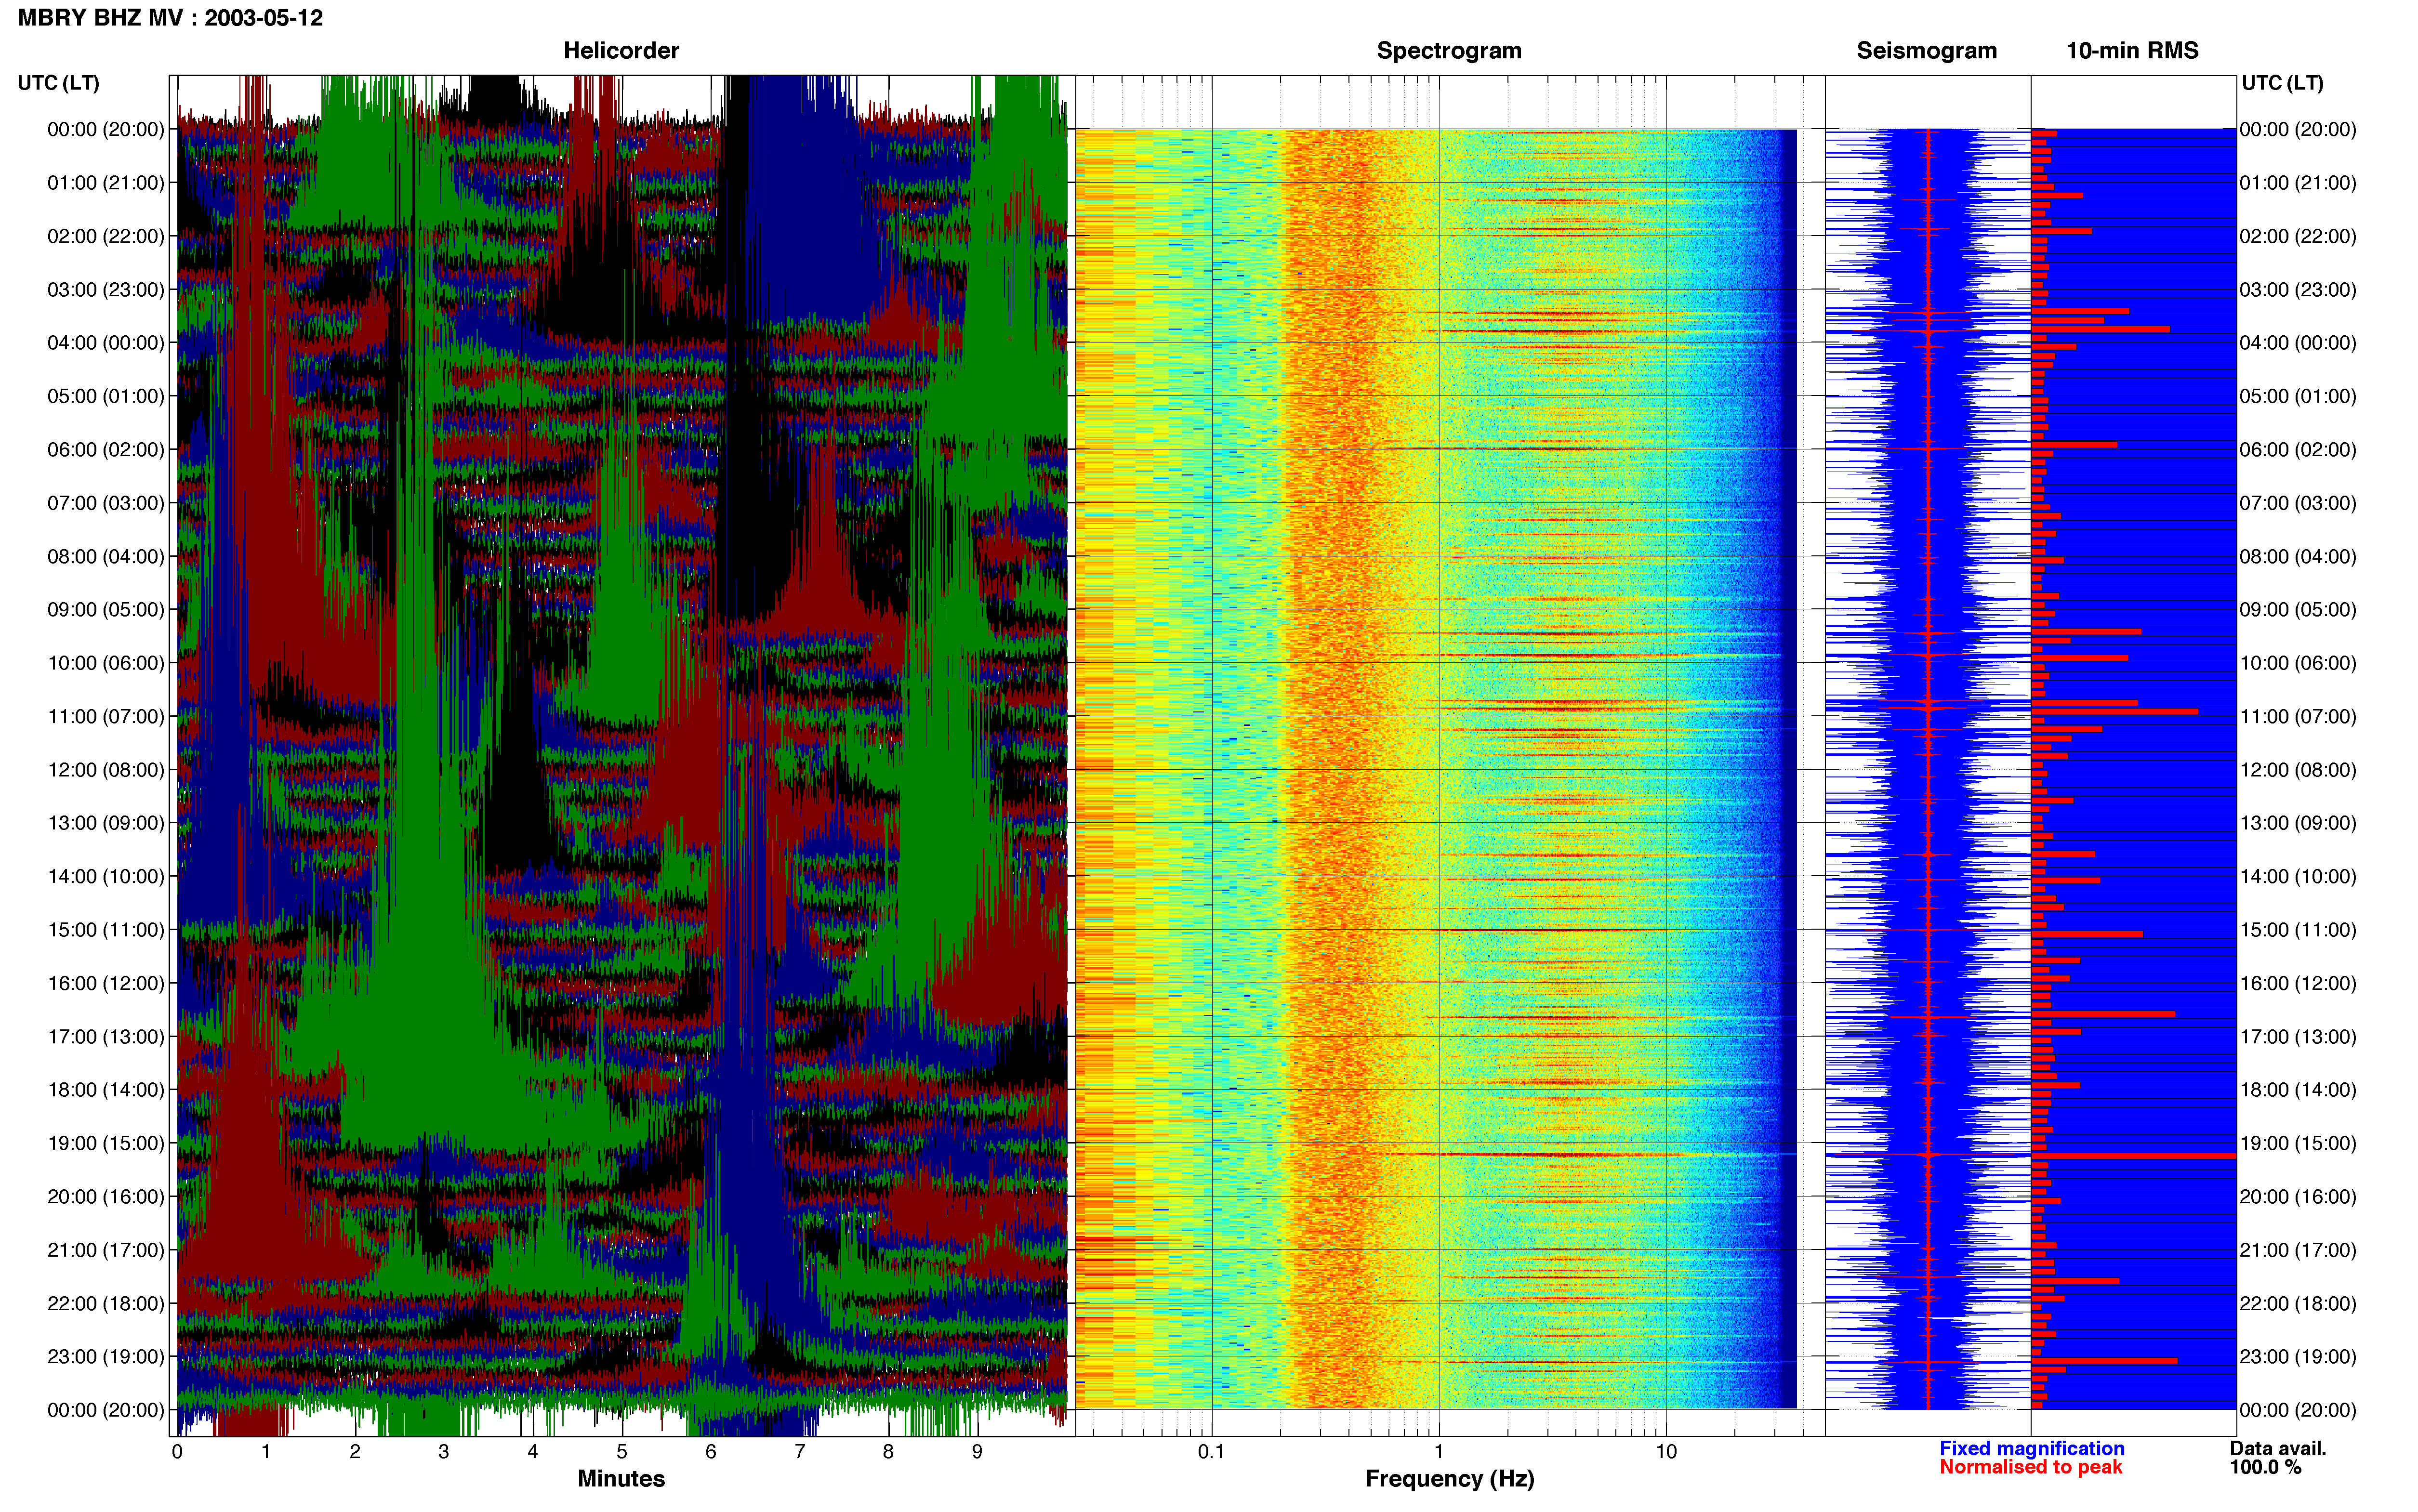The width and height of the screenshot is (2418, 1512).
Task: Click left time label '19:00 (15:00)'
Action: [106, 1143]
